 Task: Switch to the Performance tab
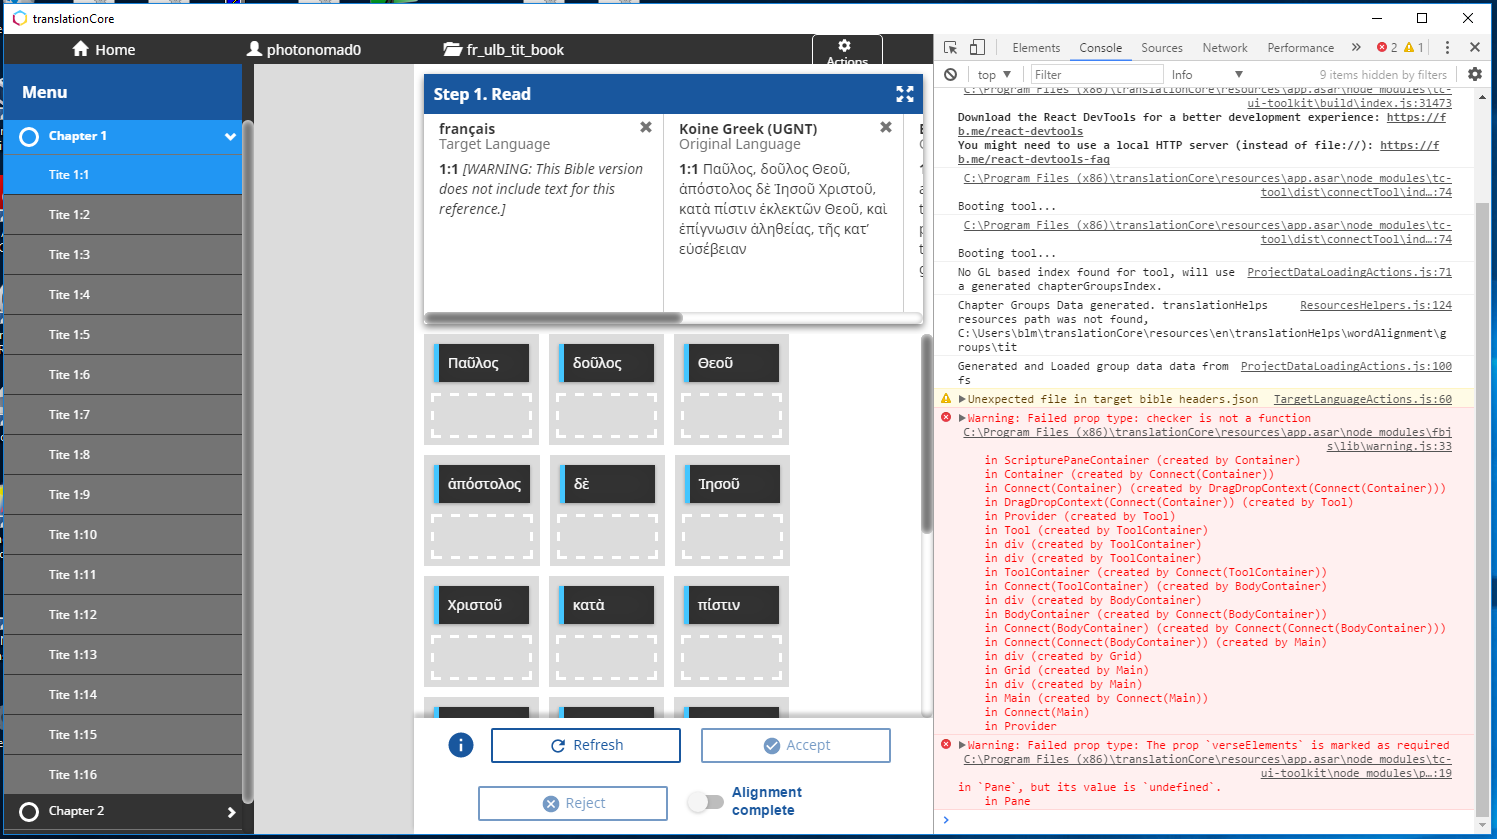[x=1300, y=47]
